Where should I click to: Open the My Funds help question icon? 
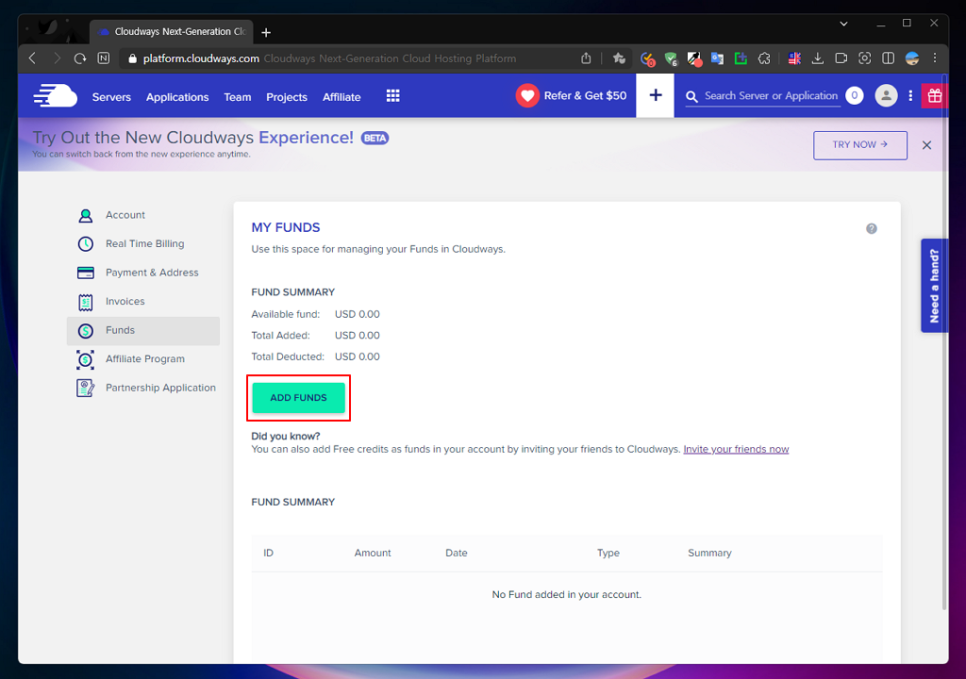tap(871, 229)
